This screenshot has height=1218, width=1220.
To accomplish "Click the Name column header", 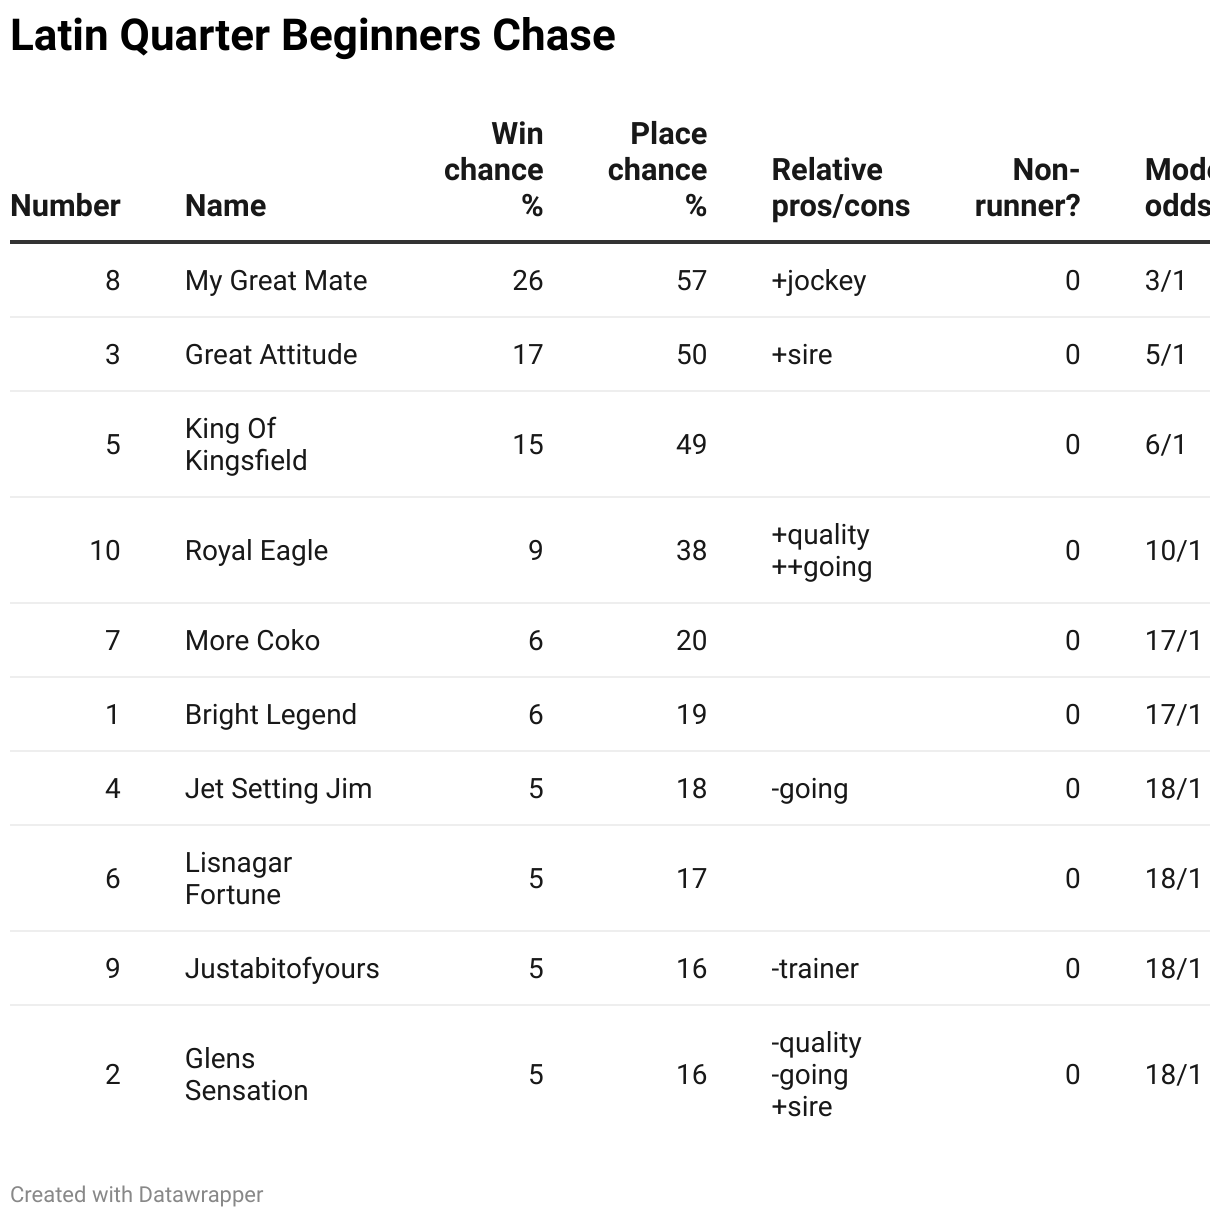I will 225,205.
